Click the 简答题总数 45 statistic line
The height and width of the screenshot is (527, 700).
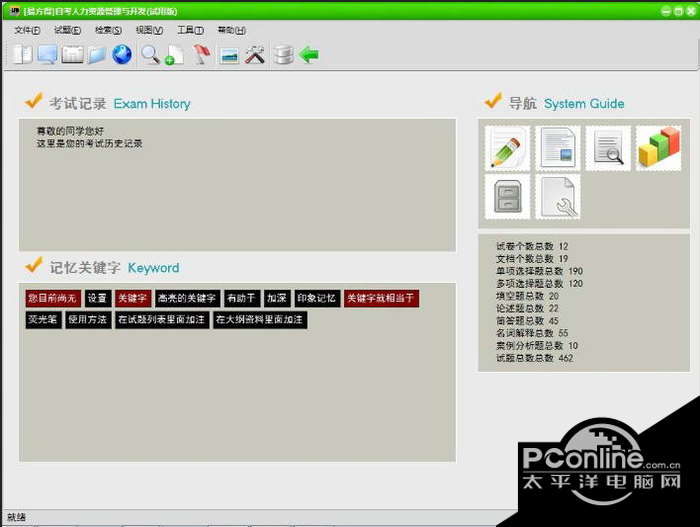pyautogui.click(x=527, y=321)
